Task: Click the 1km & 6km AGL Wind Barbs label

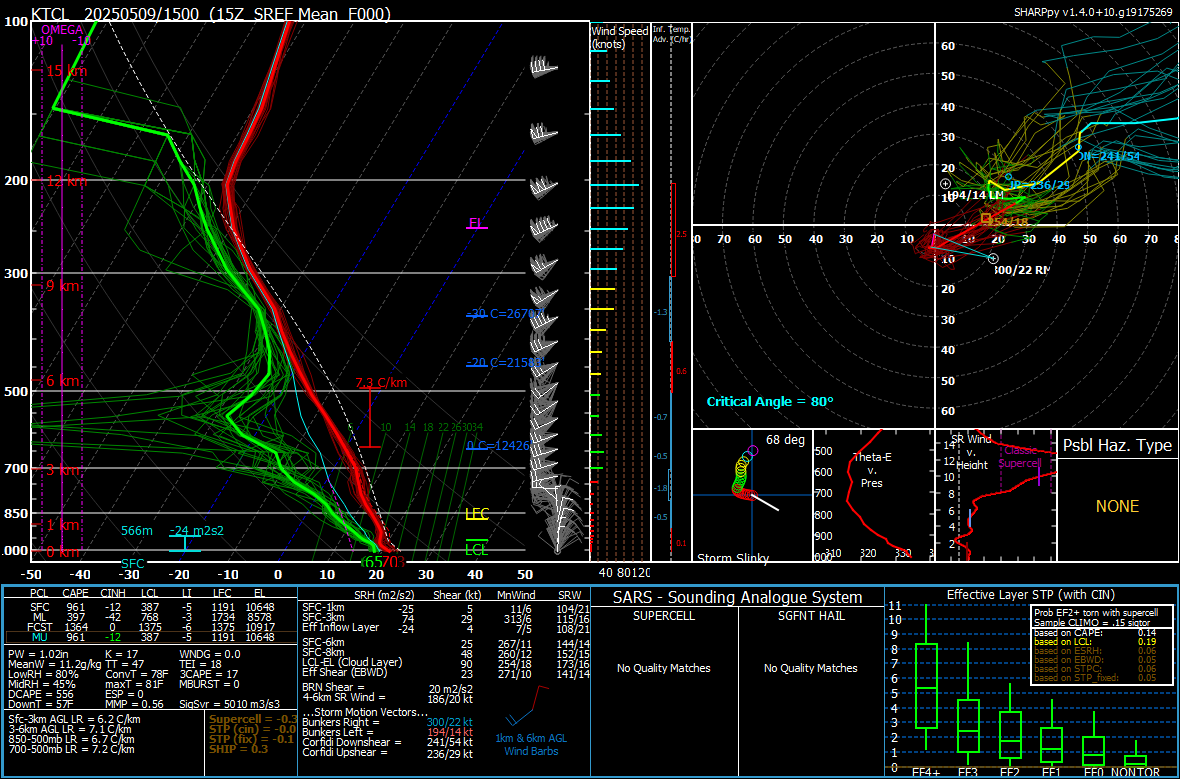Action: tap(531, 744)
